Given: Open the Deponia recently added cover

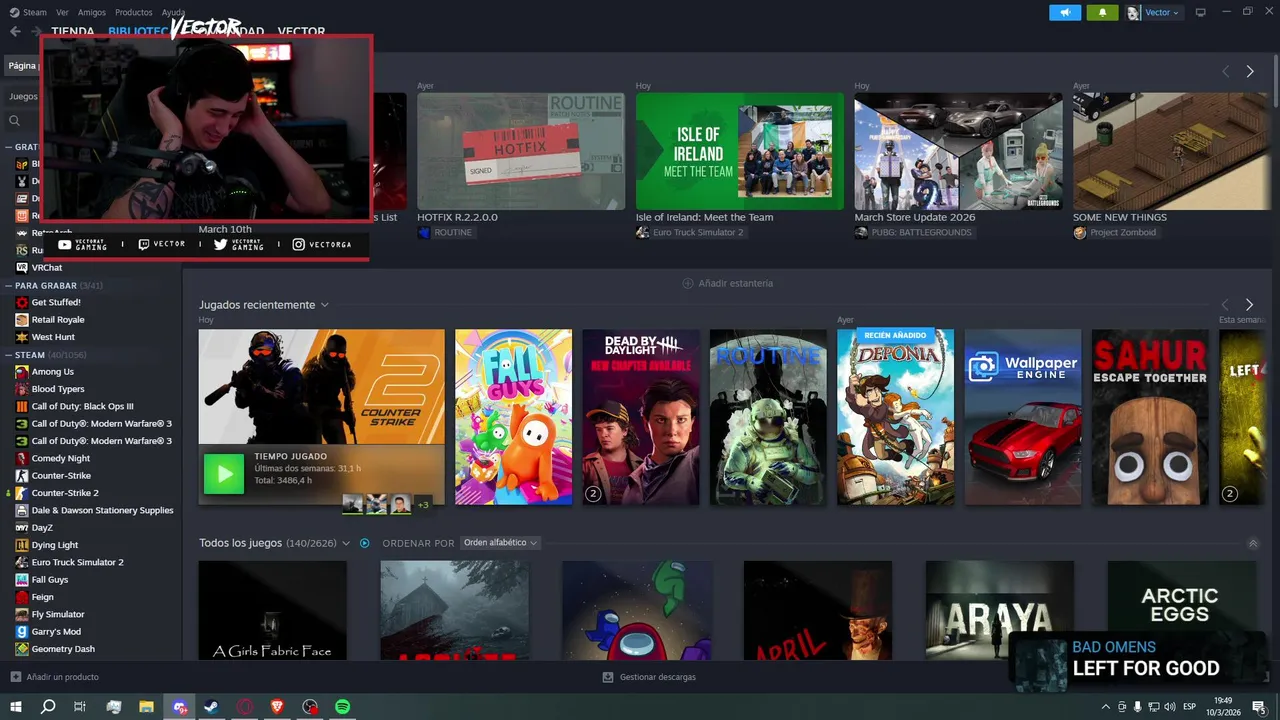Looking at the screenshot, I should pyautogui.click(x=895, y=417).
